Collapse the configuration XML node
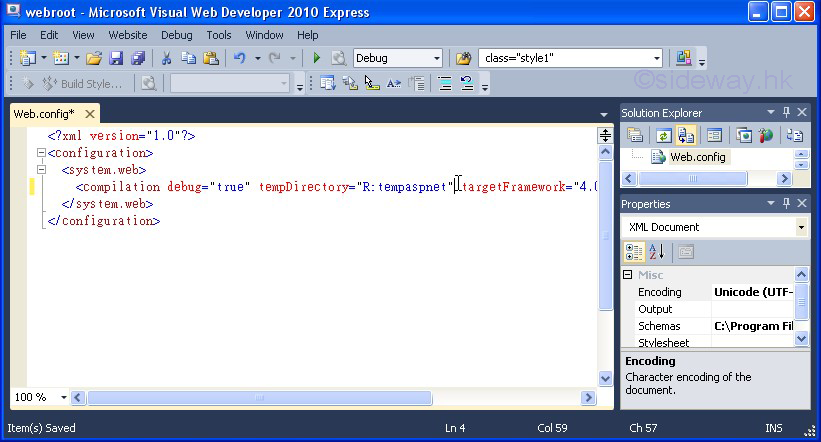 tap(40, 153)
